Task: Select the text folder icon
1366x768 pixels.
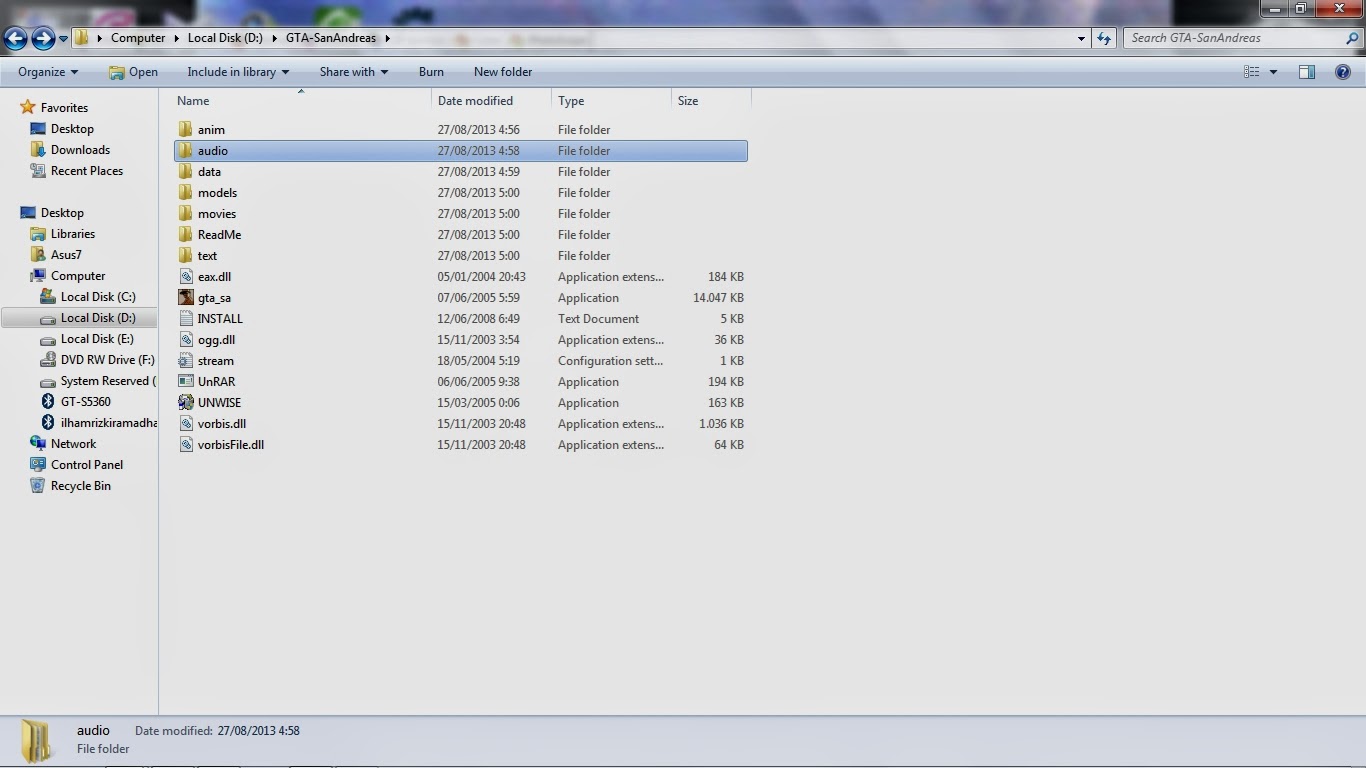Action: [x=186, y=256]
